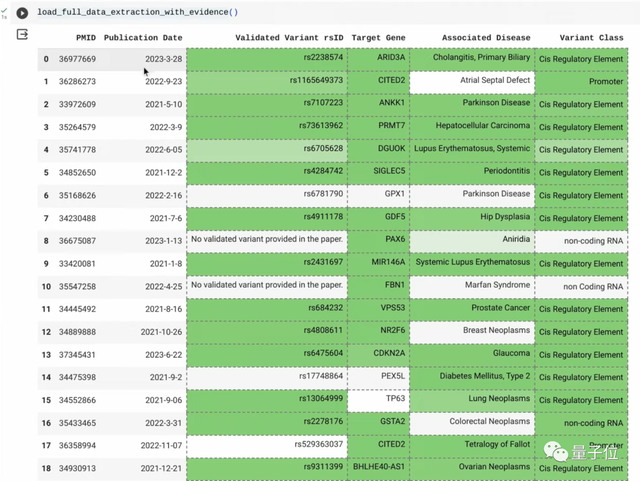Click the PMID column header
Image resolution: width=640 pixels, height=481 pixels.
pos(86,38)
